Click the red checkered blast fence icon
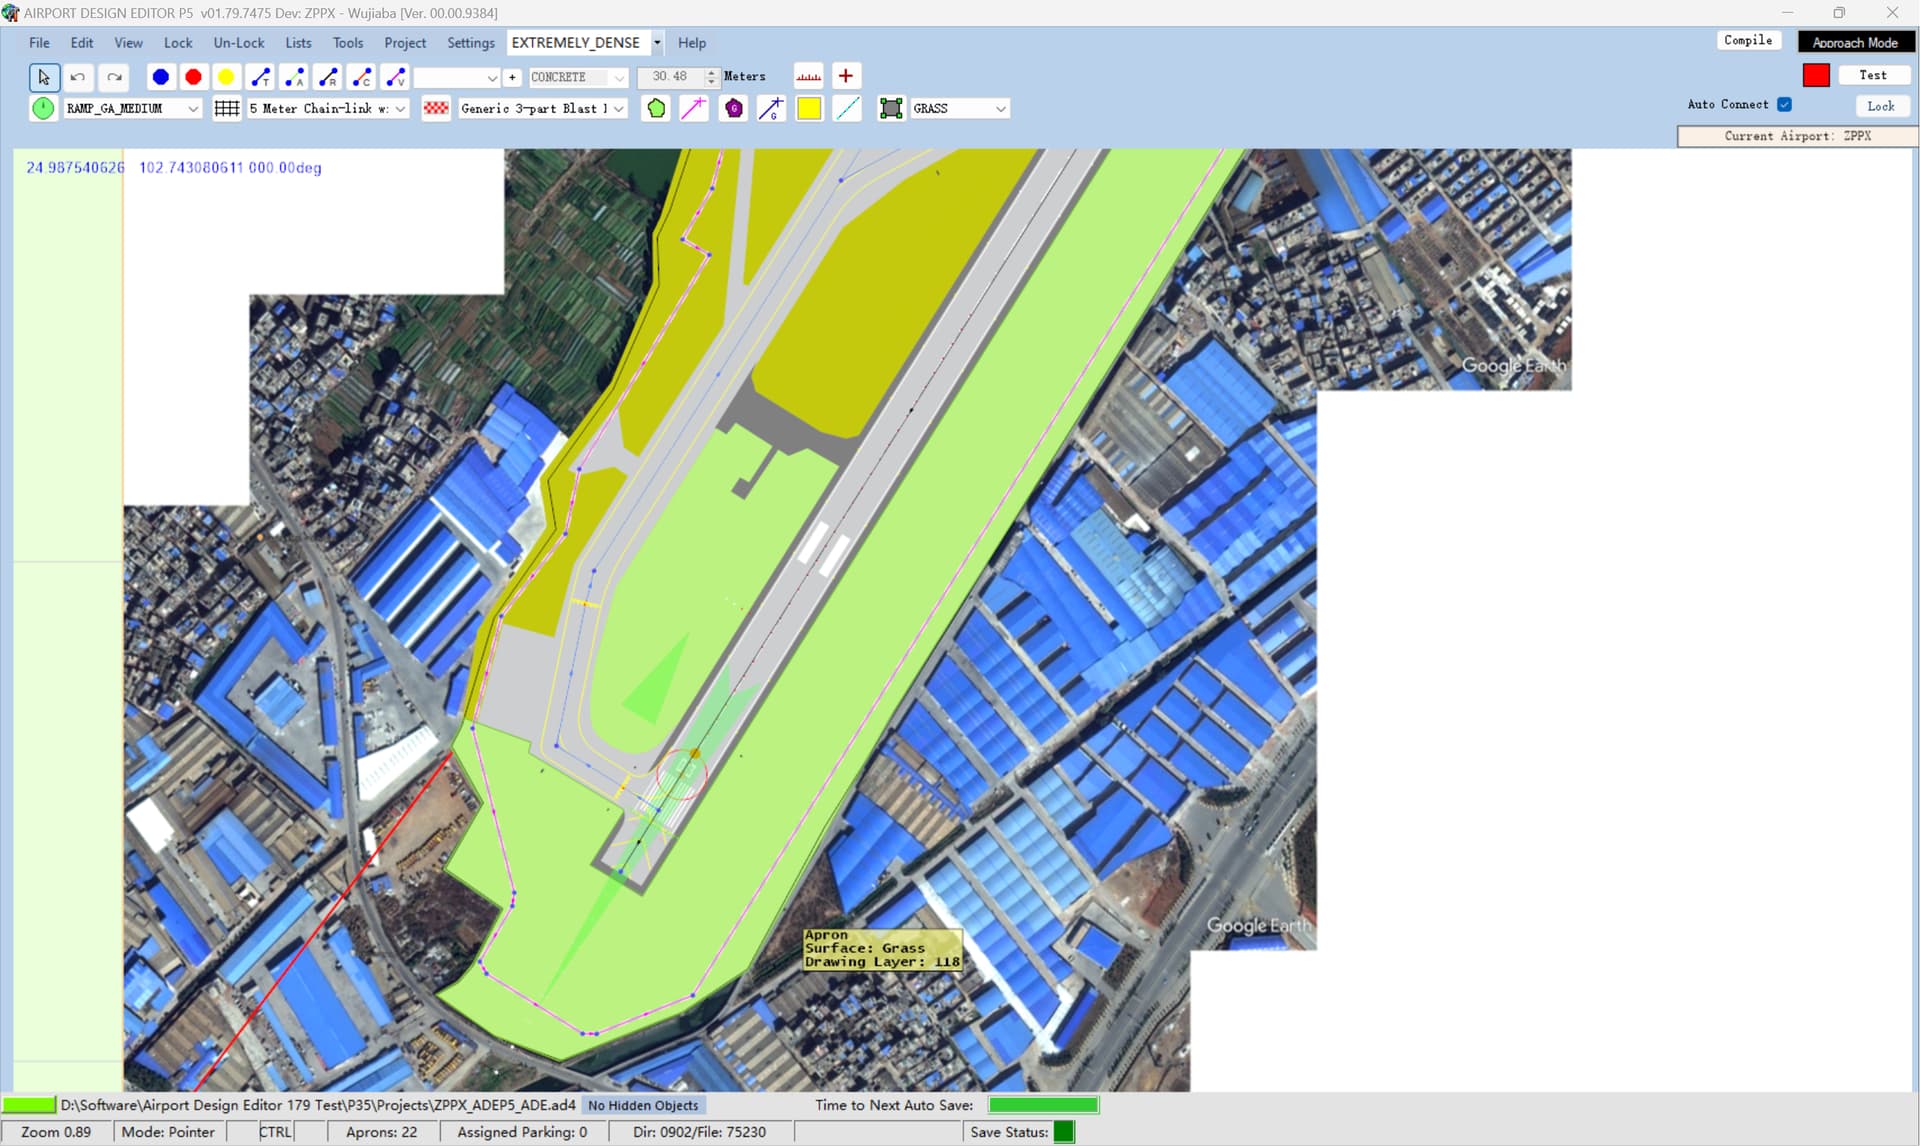This screenshot has height=1146, width=1920. point(436,108)
